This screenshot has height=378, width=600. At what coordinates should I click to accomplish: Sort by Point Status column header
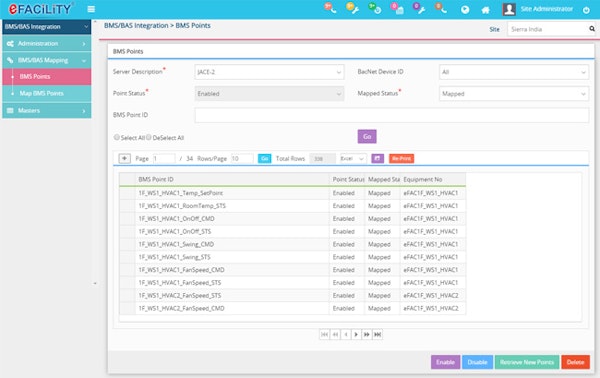coord(347,179)
